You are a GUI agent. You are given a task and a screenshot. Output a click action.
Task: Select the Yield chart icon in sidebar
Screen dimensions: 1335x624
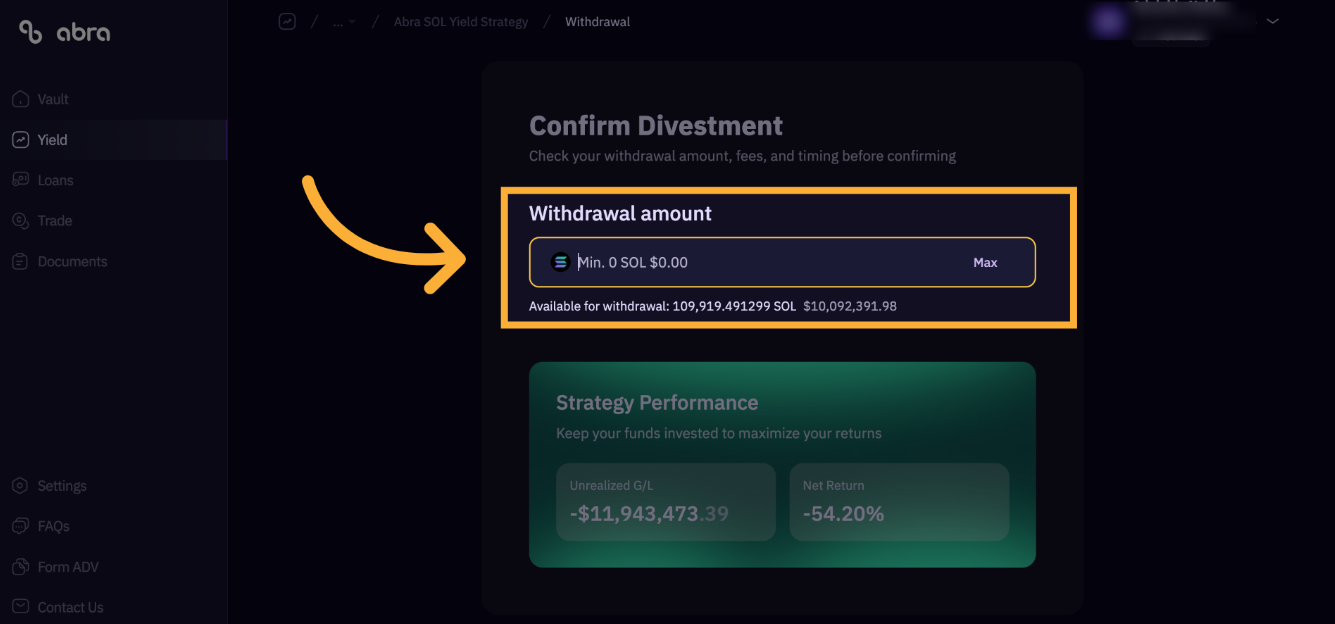(20, 140)
